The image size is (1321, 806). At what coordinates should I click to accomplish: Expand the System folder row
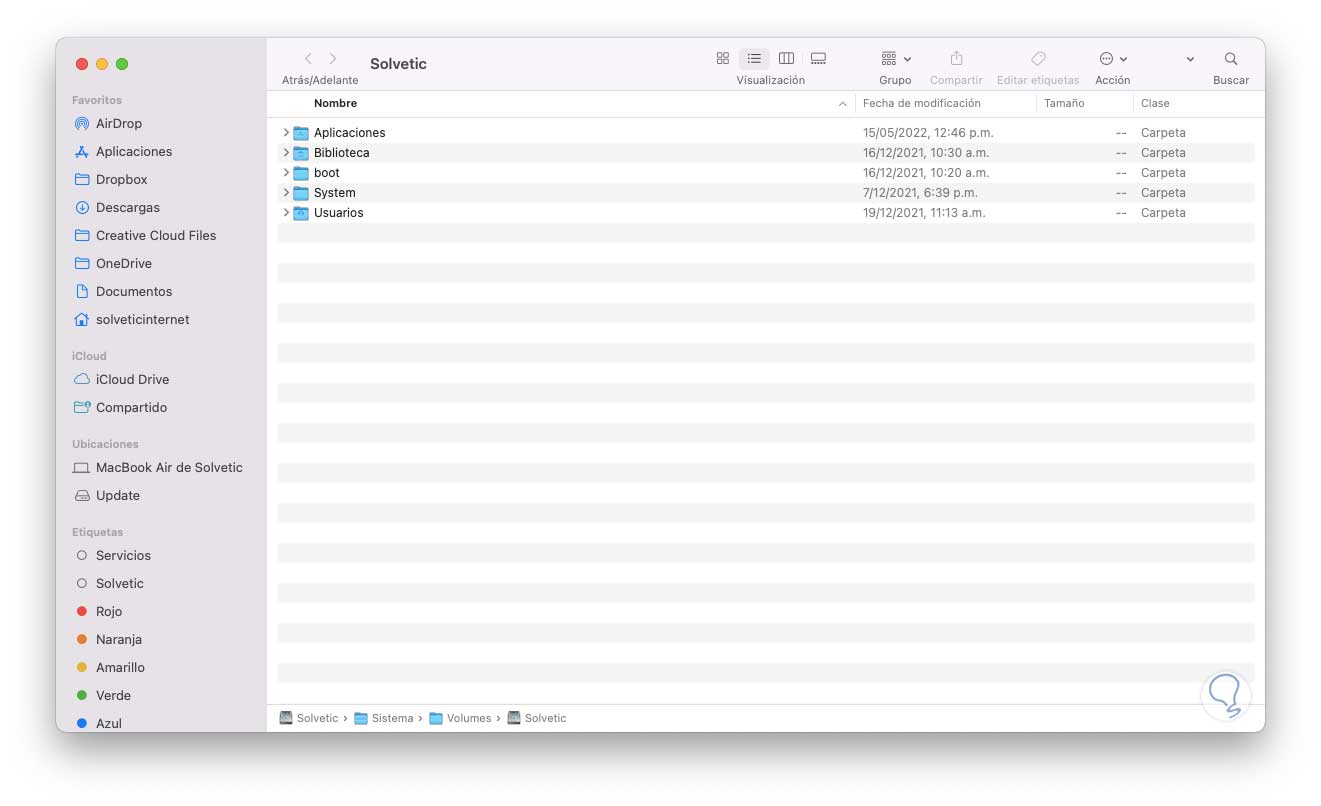286,192
